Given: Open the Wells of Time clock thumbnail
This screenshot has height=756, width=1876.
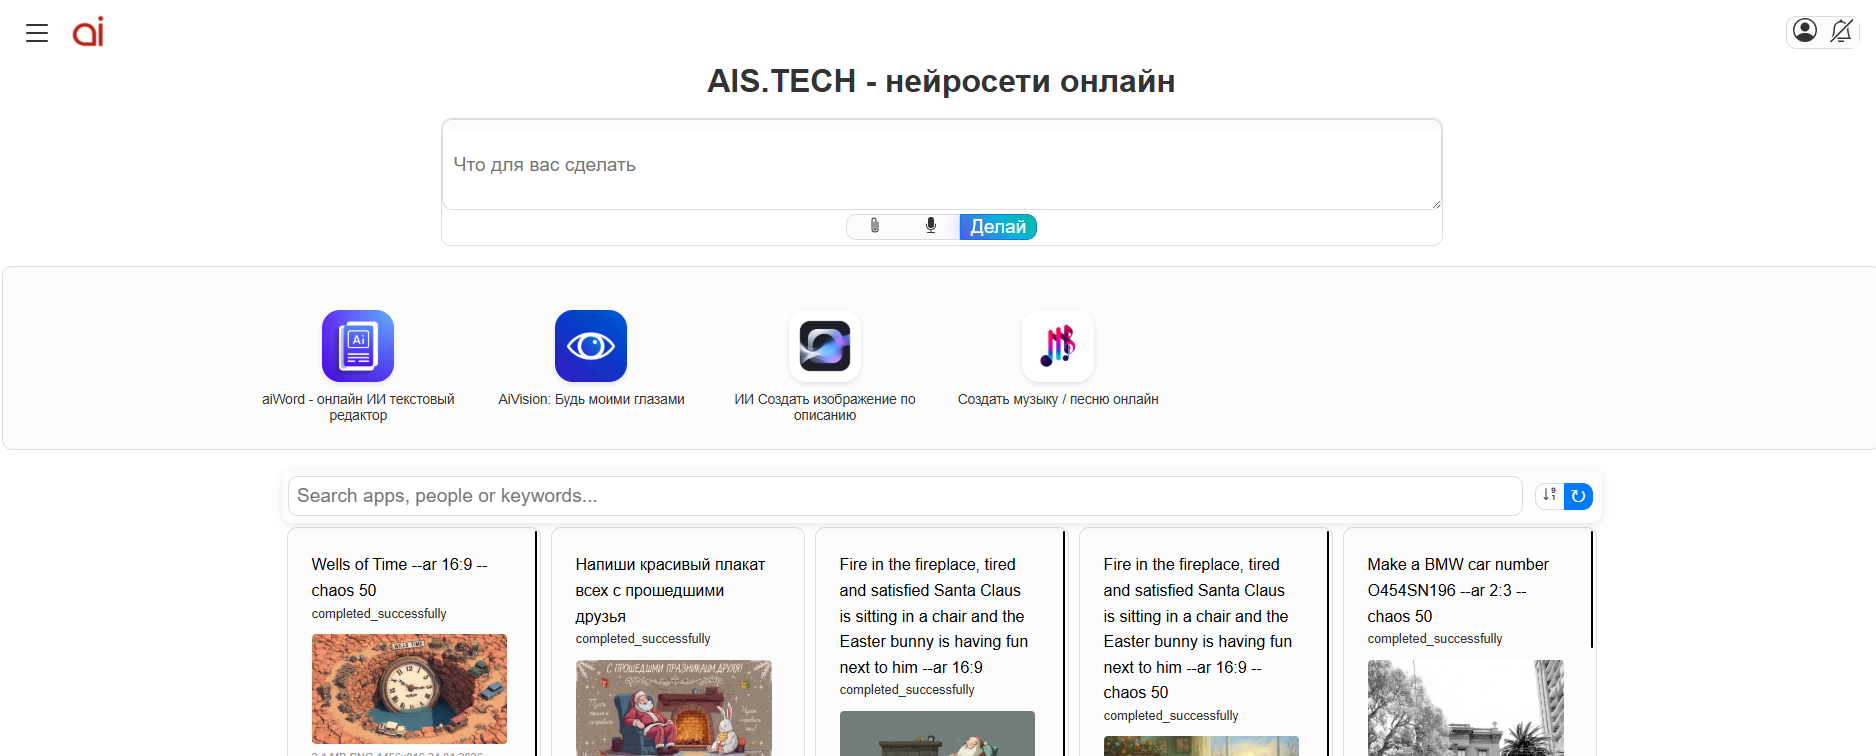Looking at the screenshot, I should pos(409,688).
